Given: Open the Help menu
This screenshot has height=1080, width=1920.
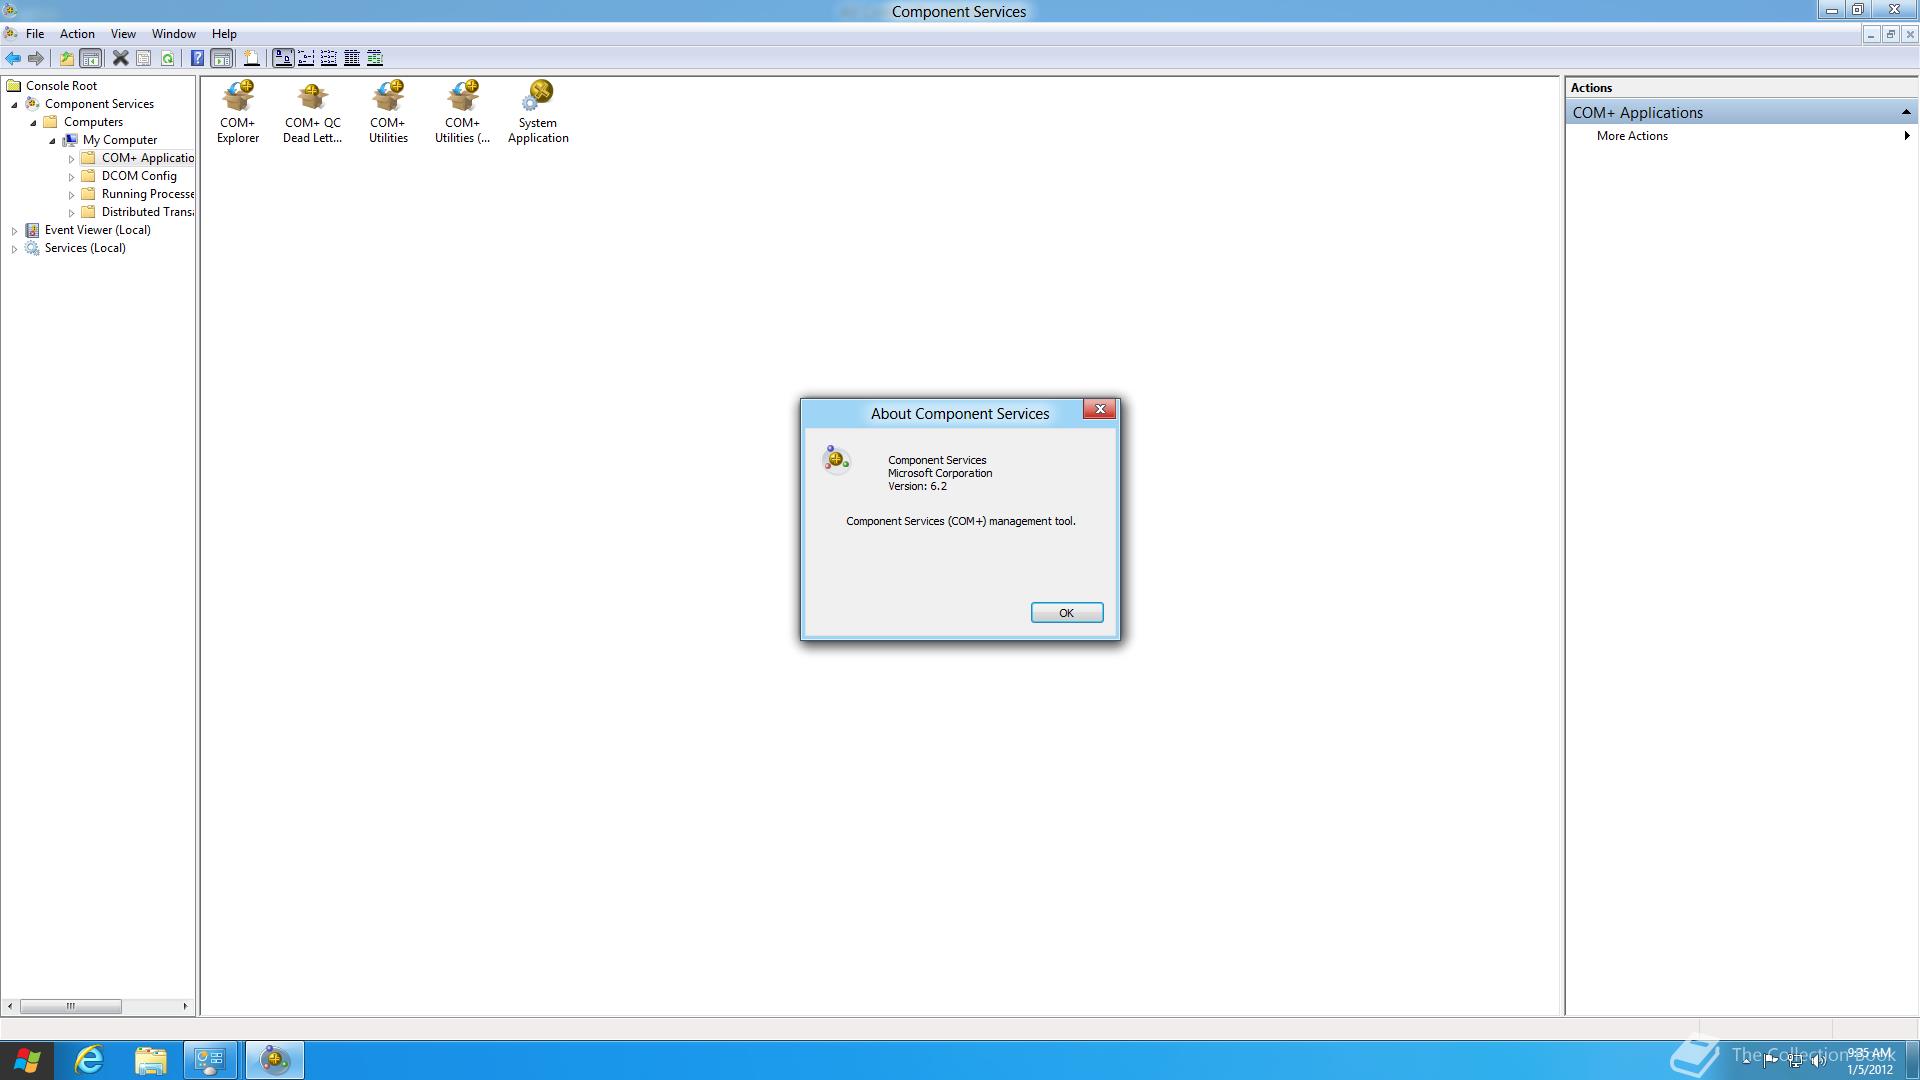Looking at the screenshot, I should [x=224, y=34].
